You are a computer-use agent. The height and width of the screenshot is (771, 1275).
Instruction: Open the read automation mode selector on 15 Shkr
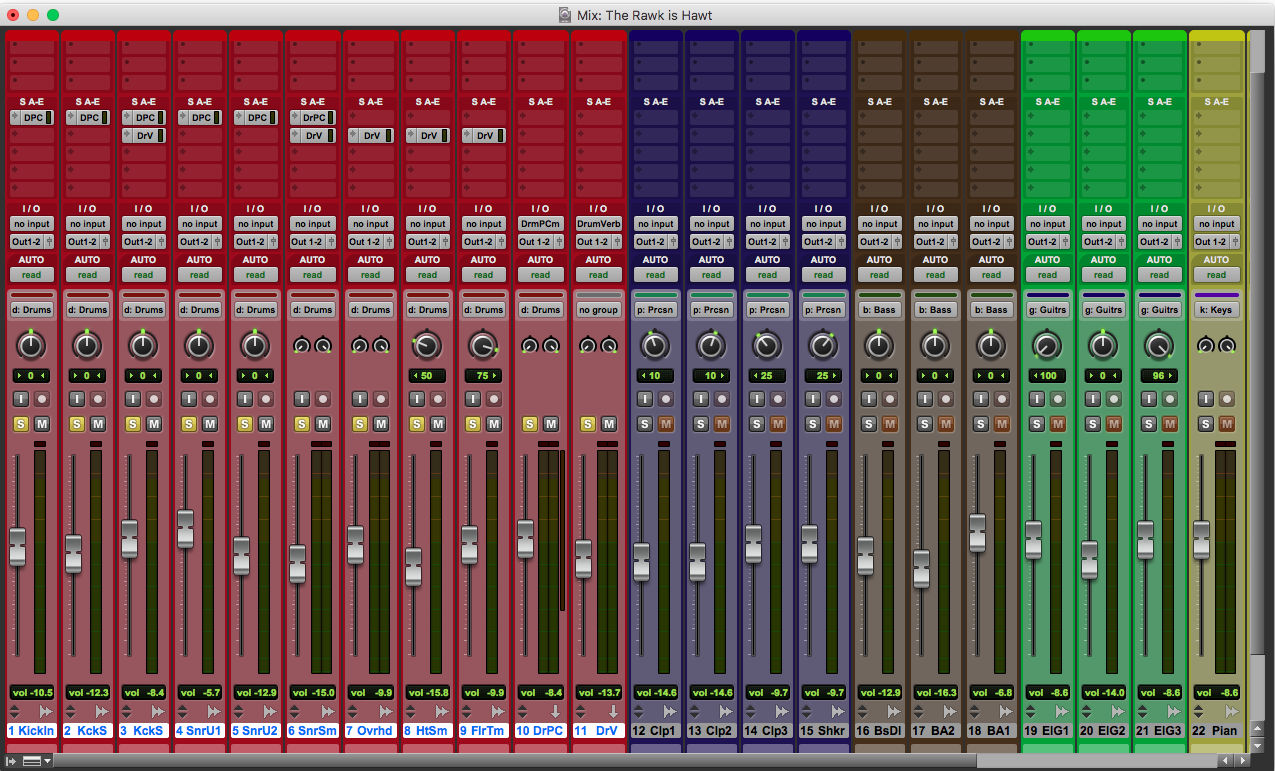pos(823,274)
